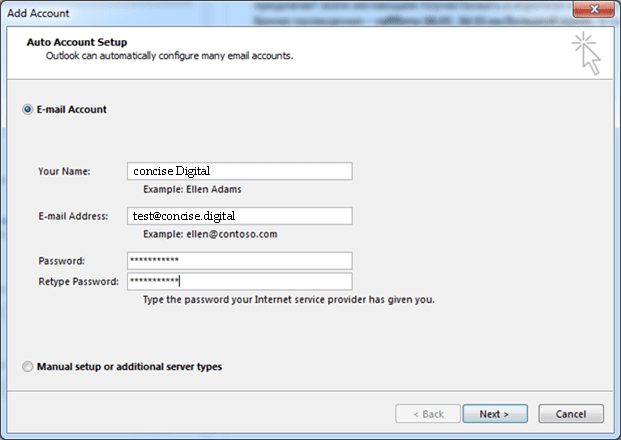The width and height of the screenshot is (621, 440).
Task: Click the Internet service provider password hint
Action: 288,299
